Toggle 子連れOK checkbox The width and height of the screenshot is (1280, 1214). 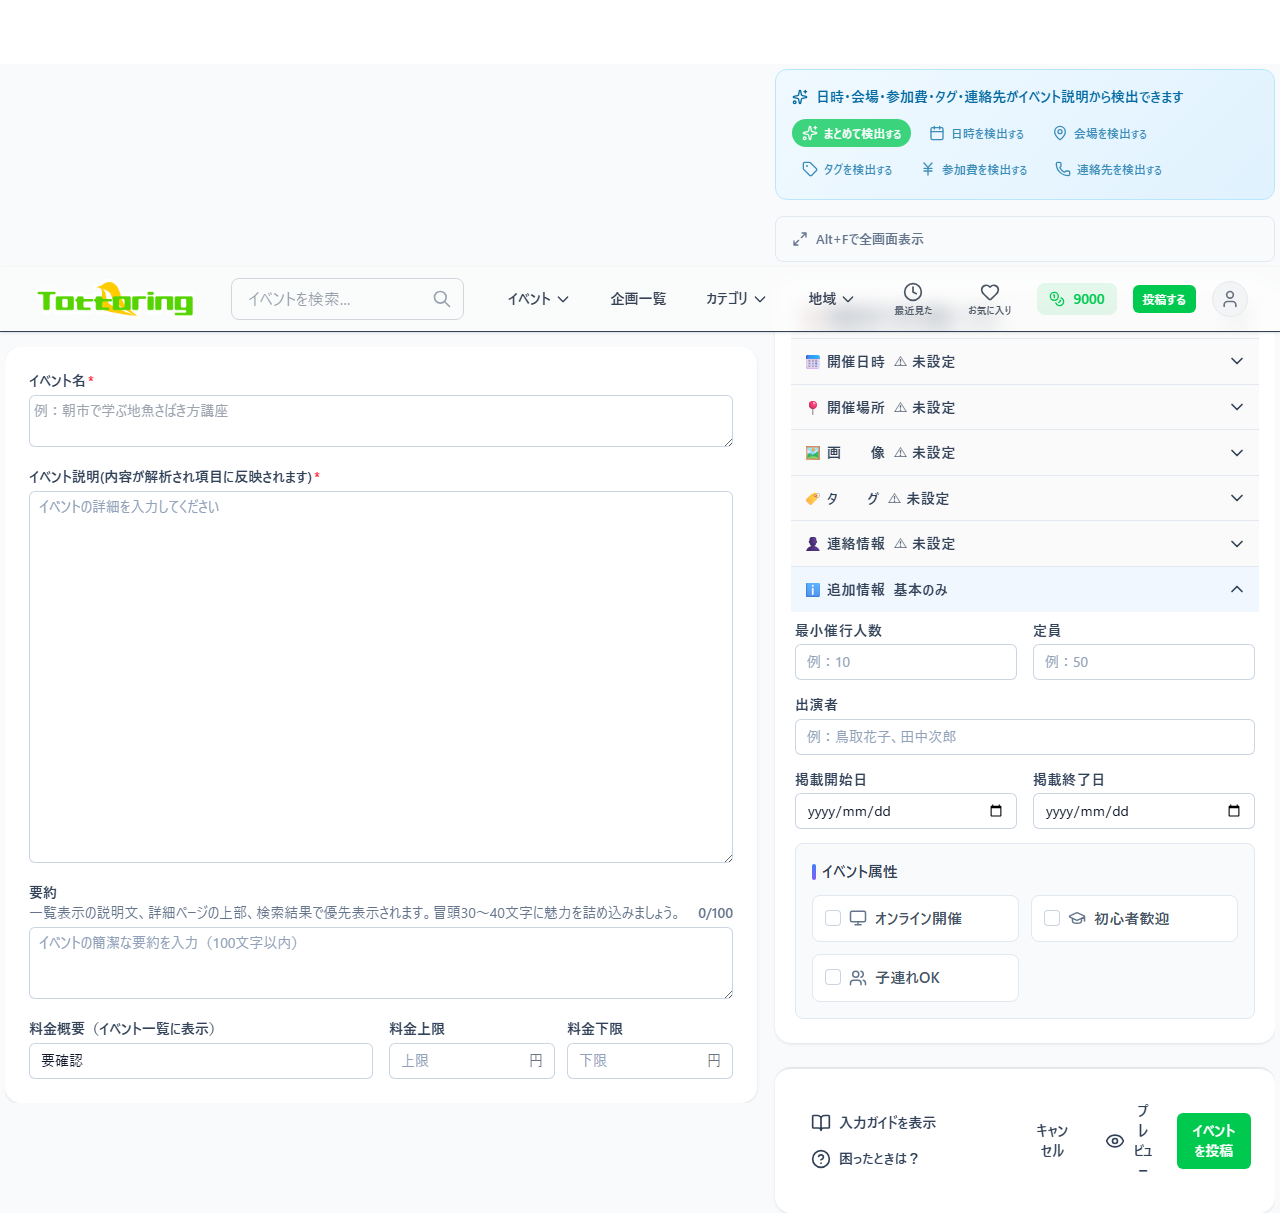click(833, 977)
